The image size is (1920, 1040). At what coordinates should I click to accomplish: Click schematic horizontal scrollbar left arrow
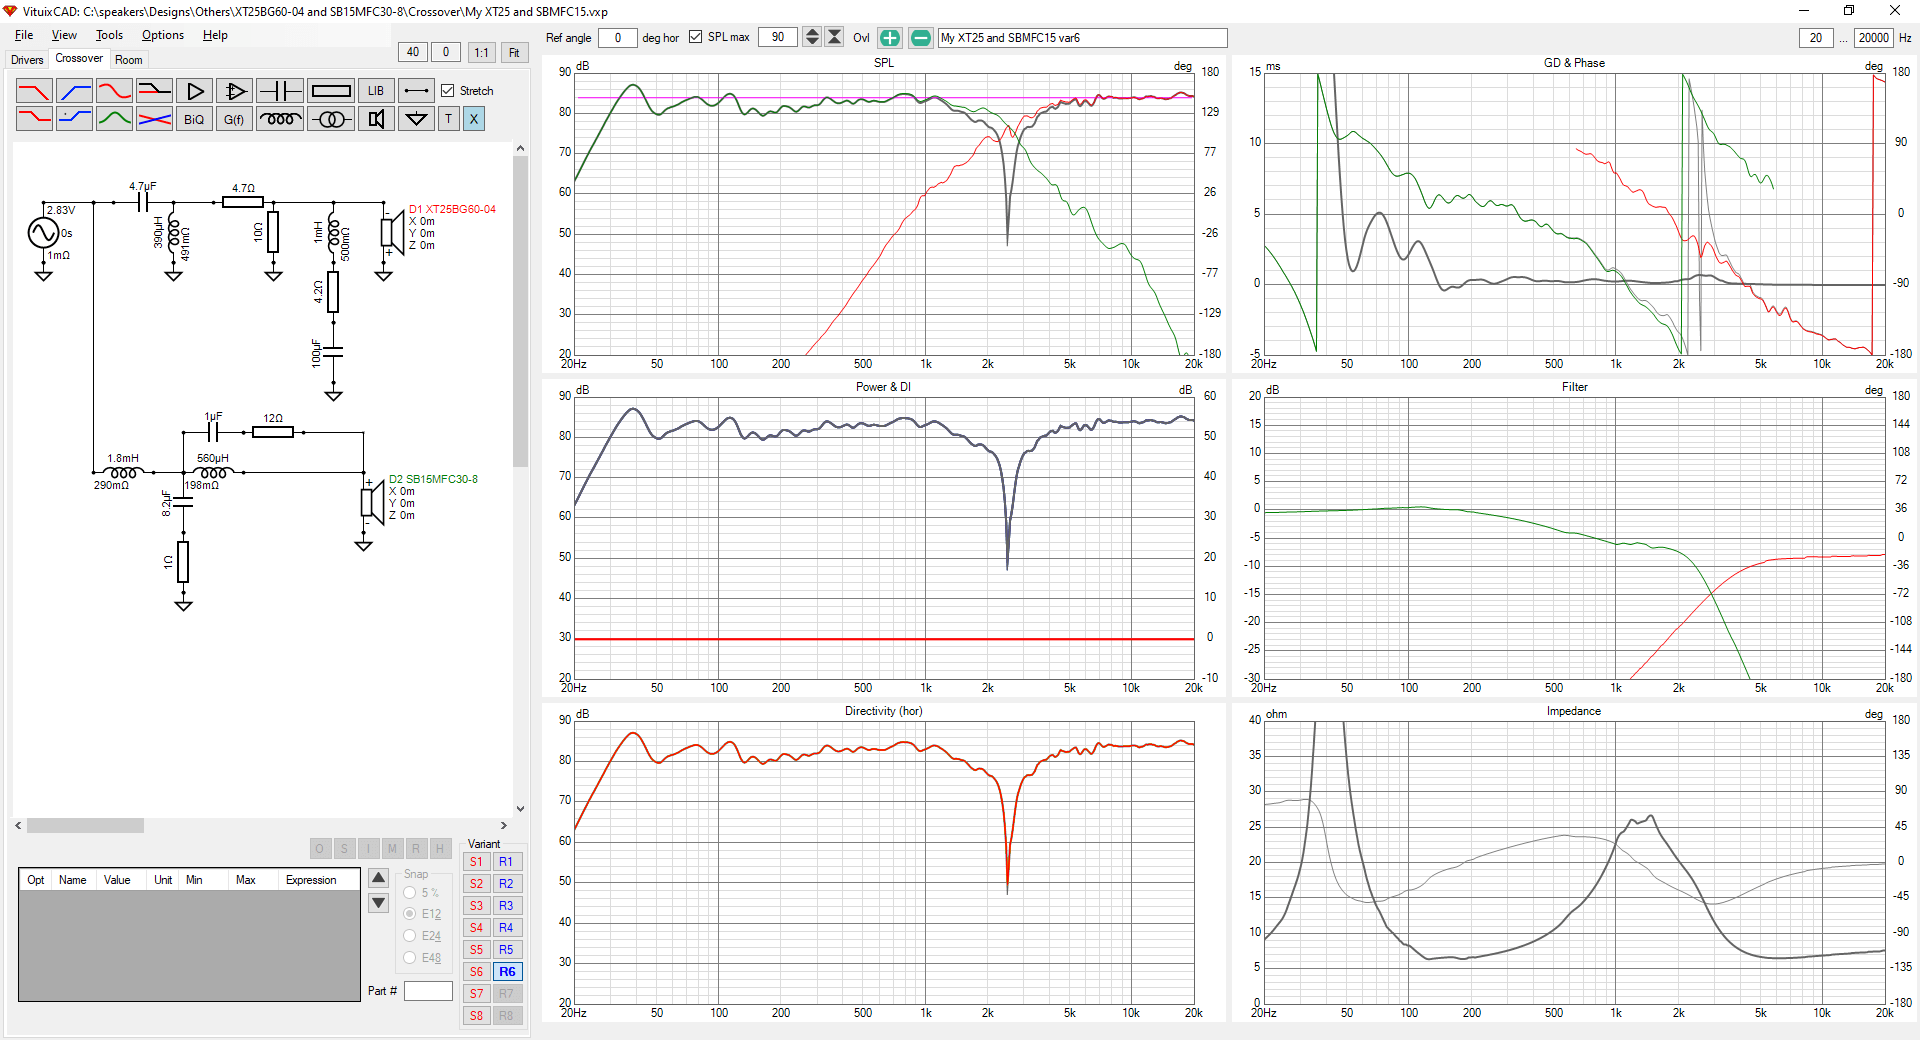point(19,826)
